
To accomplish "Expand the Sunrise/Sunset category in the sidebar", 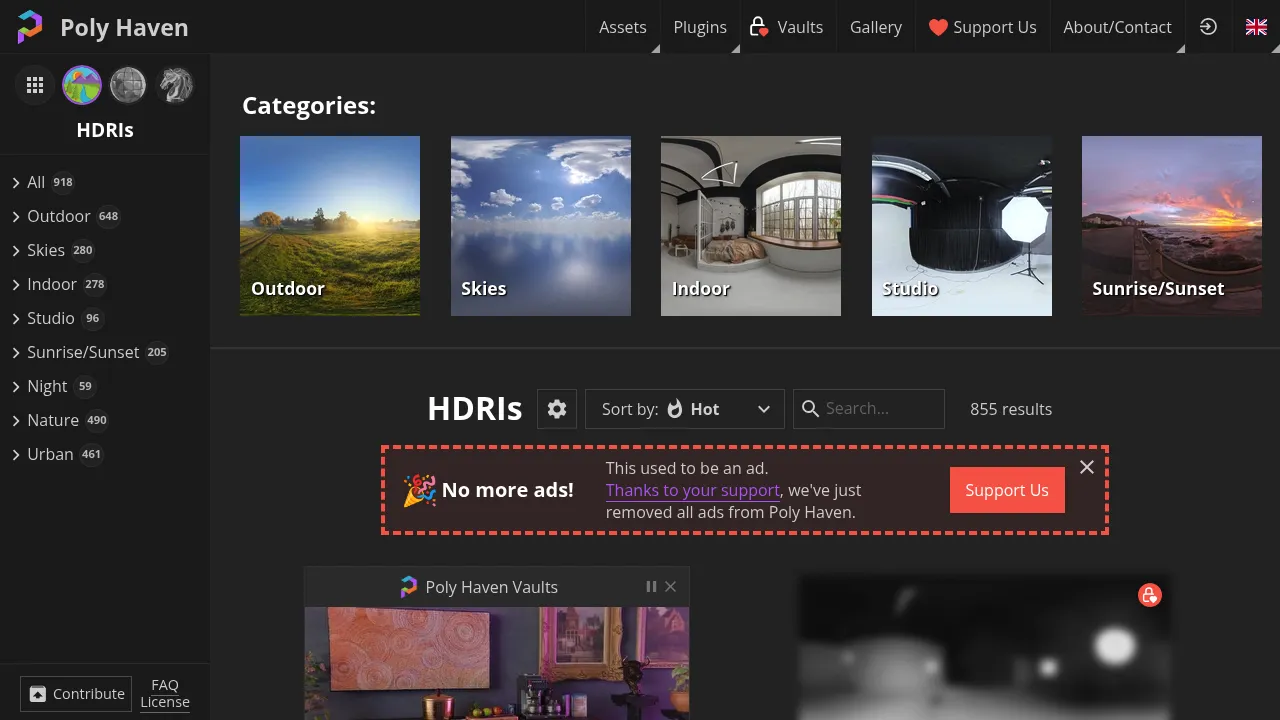I will 16,352.
